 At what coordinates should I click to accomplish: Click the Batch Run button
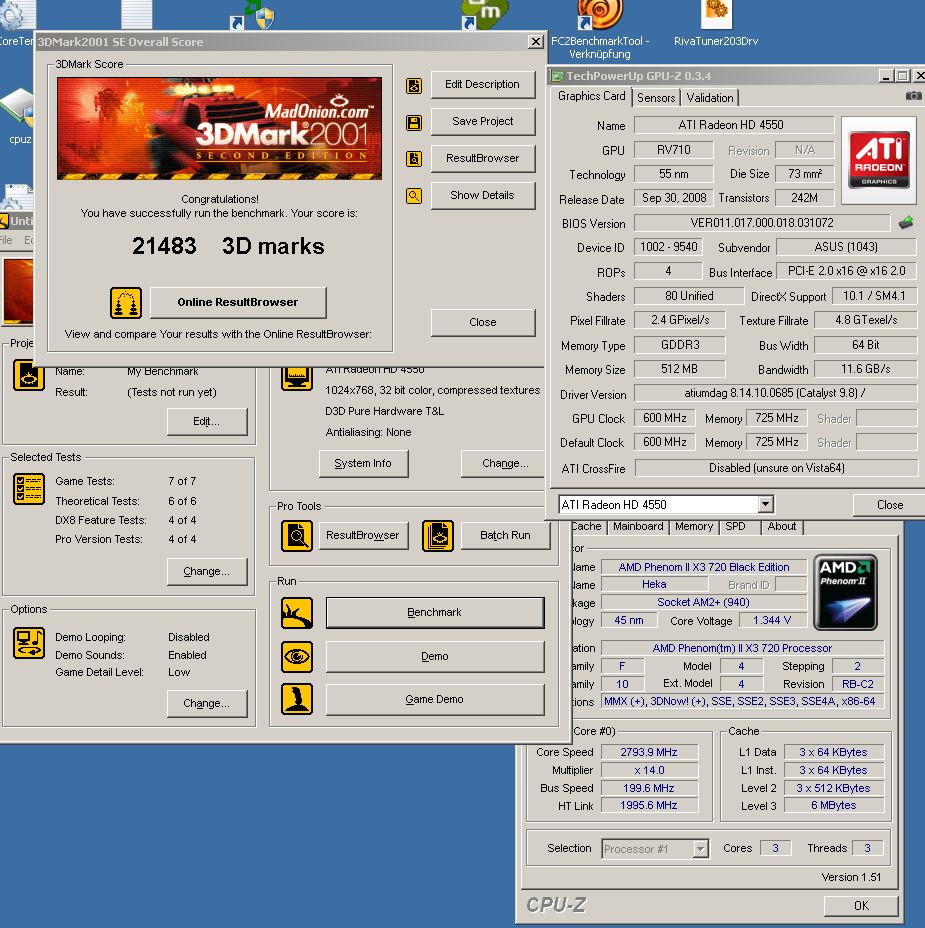click(505, 536)
